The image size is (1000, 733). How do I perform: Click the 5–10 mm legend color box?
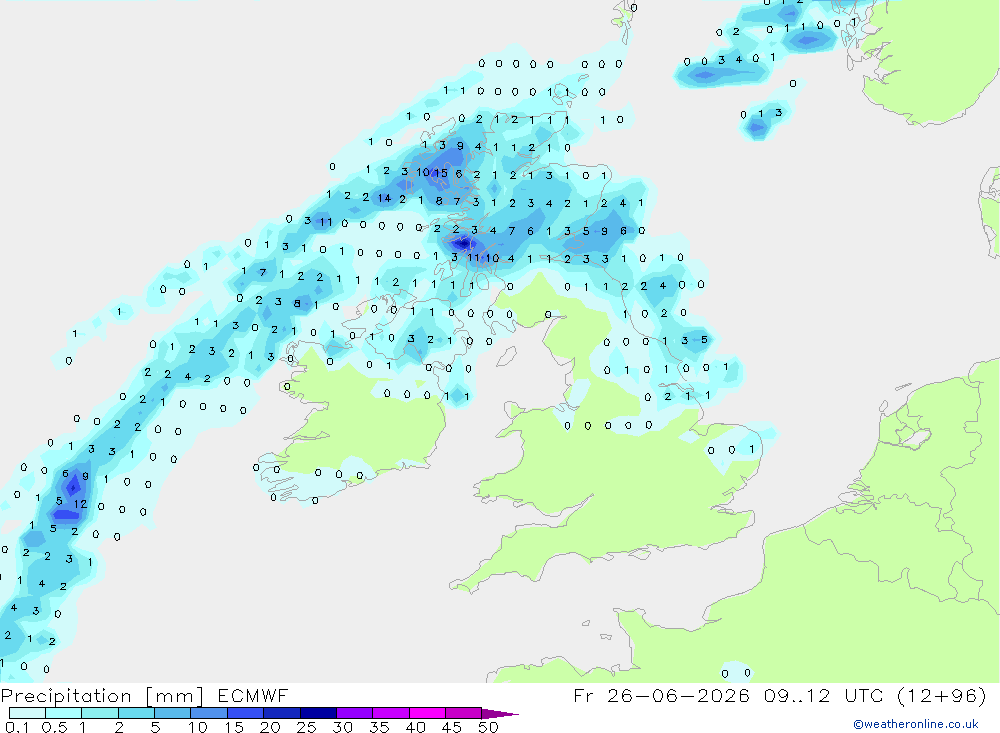point(172,713)
